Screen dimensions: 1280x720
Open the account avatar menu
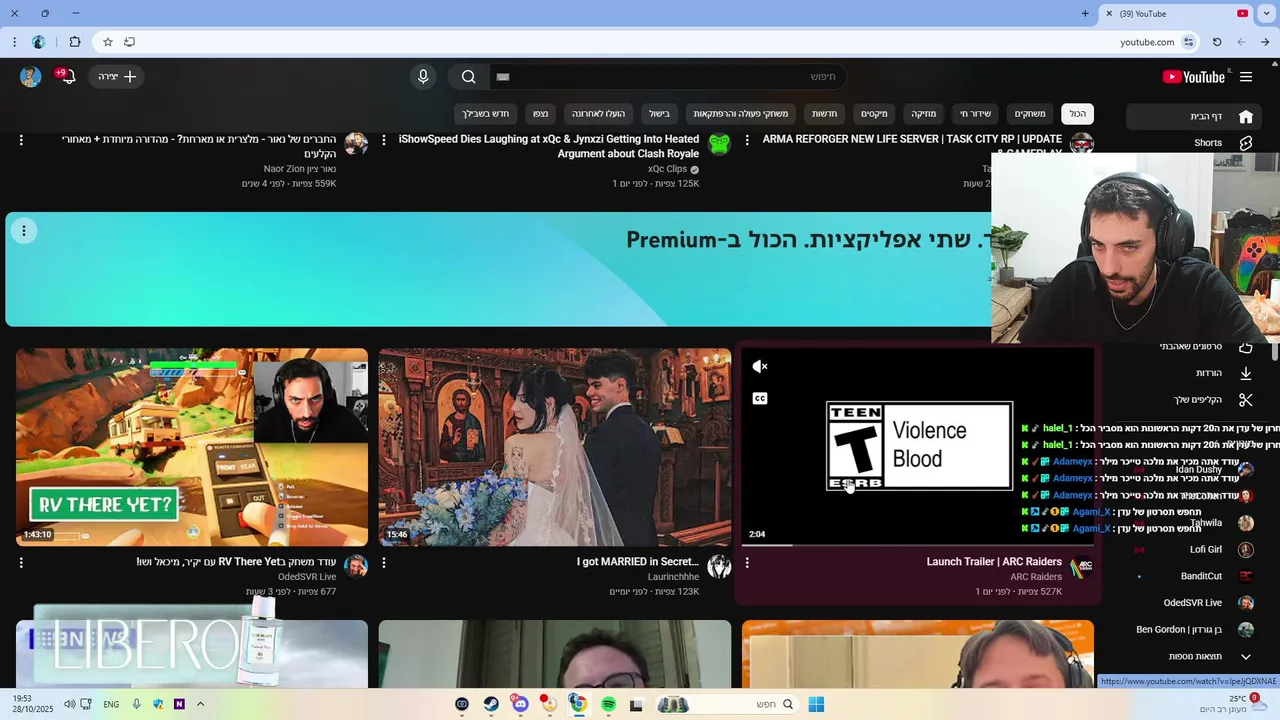pyautogui.click(x=30, y=77)
